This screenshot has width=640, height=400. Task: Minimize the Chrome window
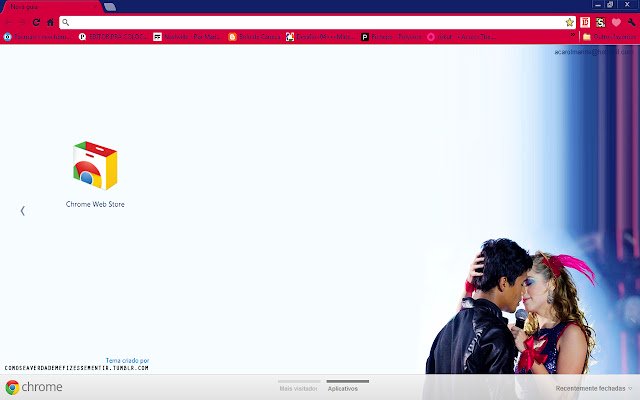point(598,4)
